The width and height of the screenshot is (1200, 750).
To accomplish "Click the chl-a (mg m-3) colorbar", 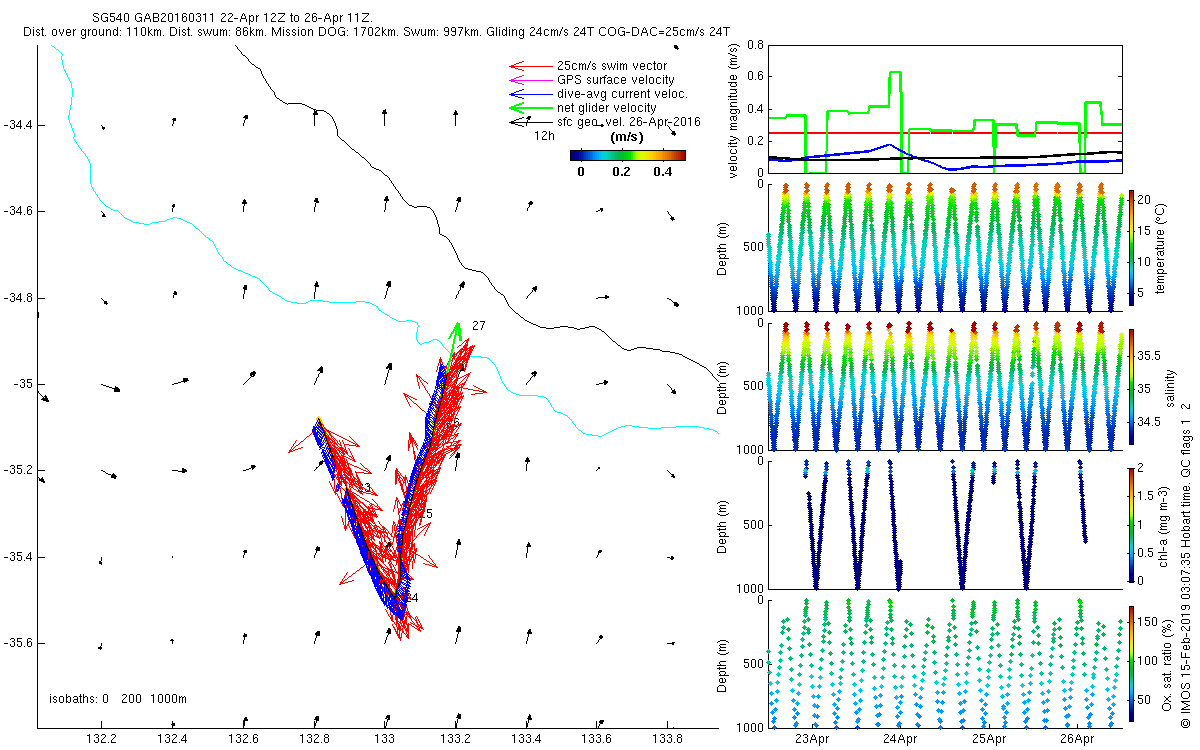I will click(x=1131, y=524).
